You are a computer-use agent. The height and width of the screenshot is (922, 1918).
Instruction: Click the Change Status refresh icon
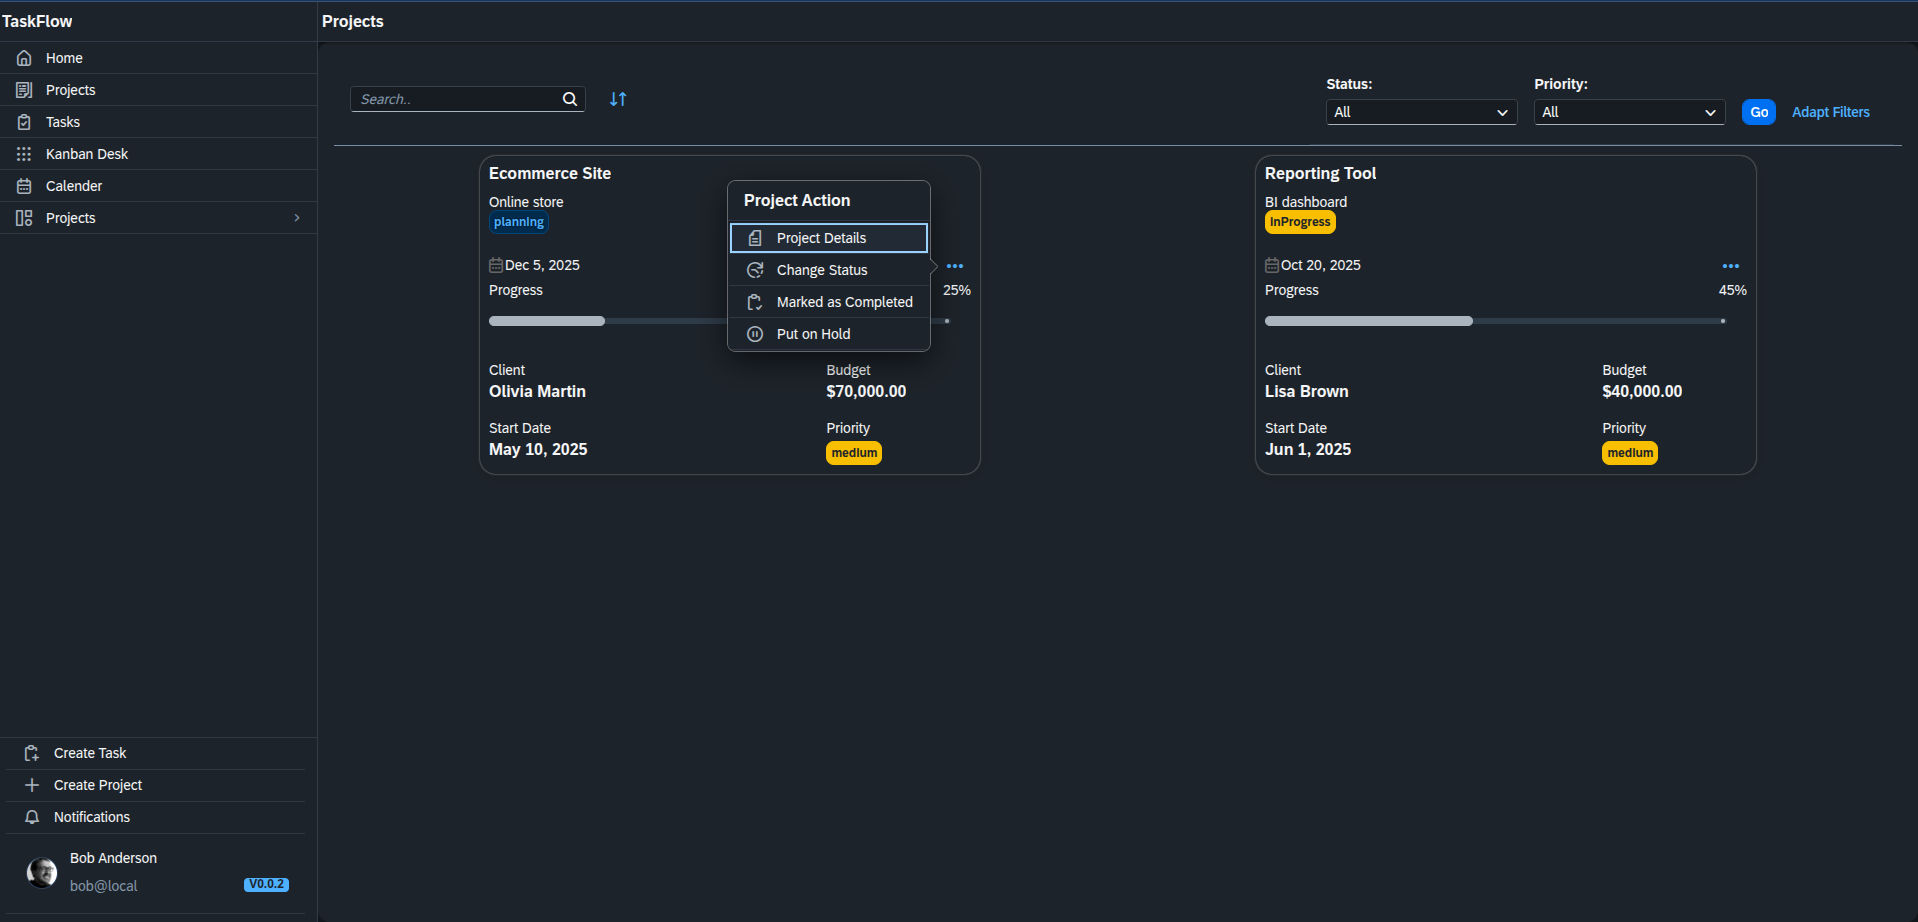(x=755, y=270)
